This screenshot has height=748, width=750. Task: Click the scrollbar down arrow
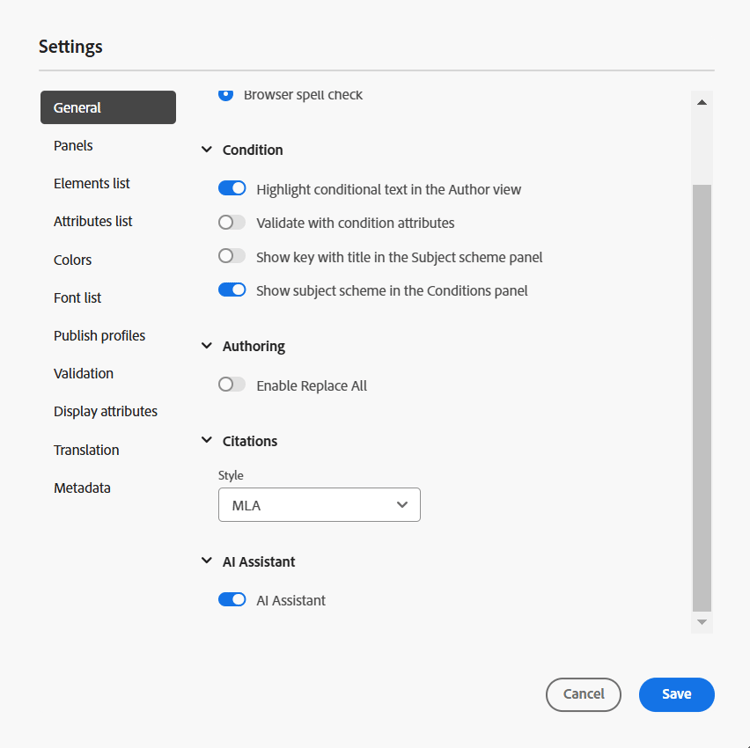[x=702, y=622]
